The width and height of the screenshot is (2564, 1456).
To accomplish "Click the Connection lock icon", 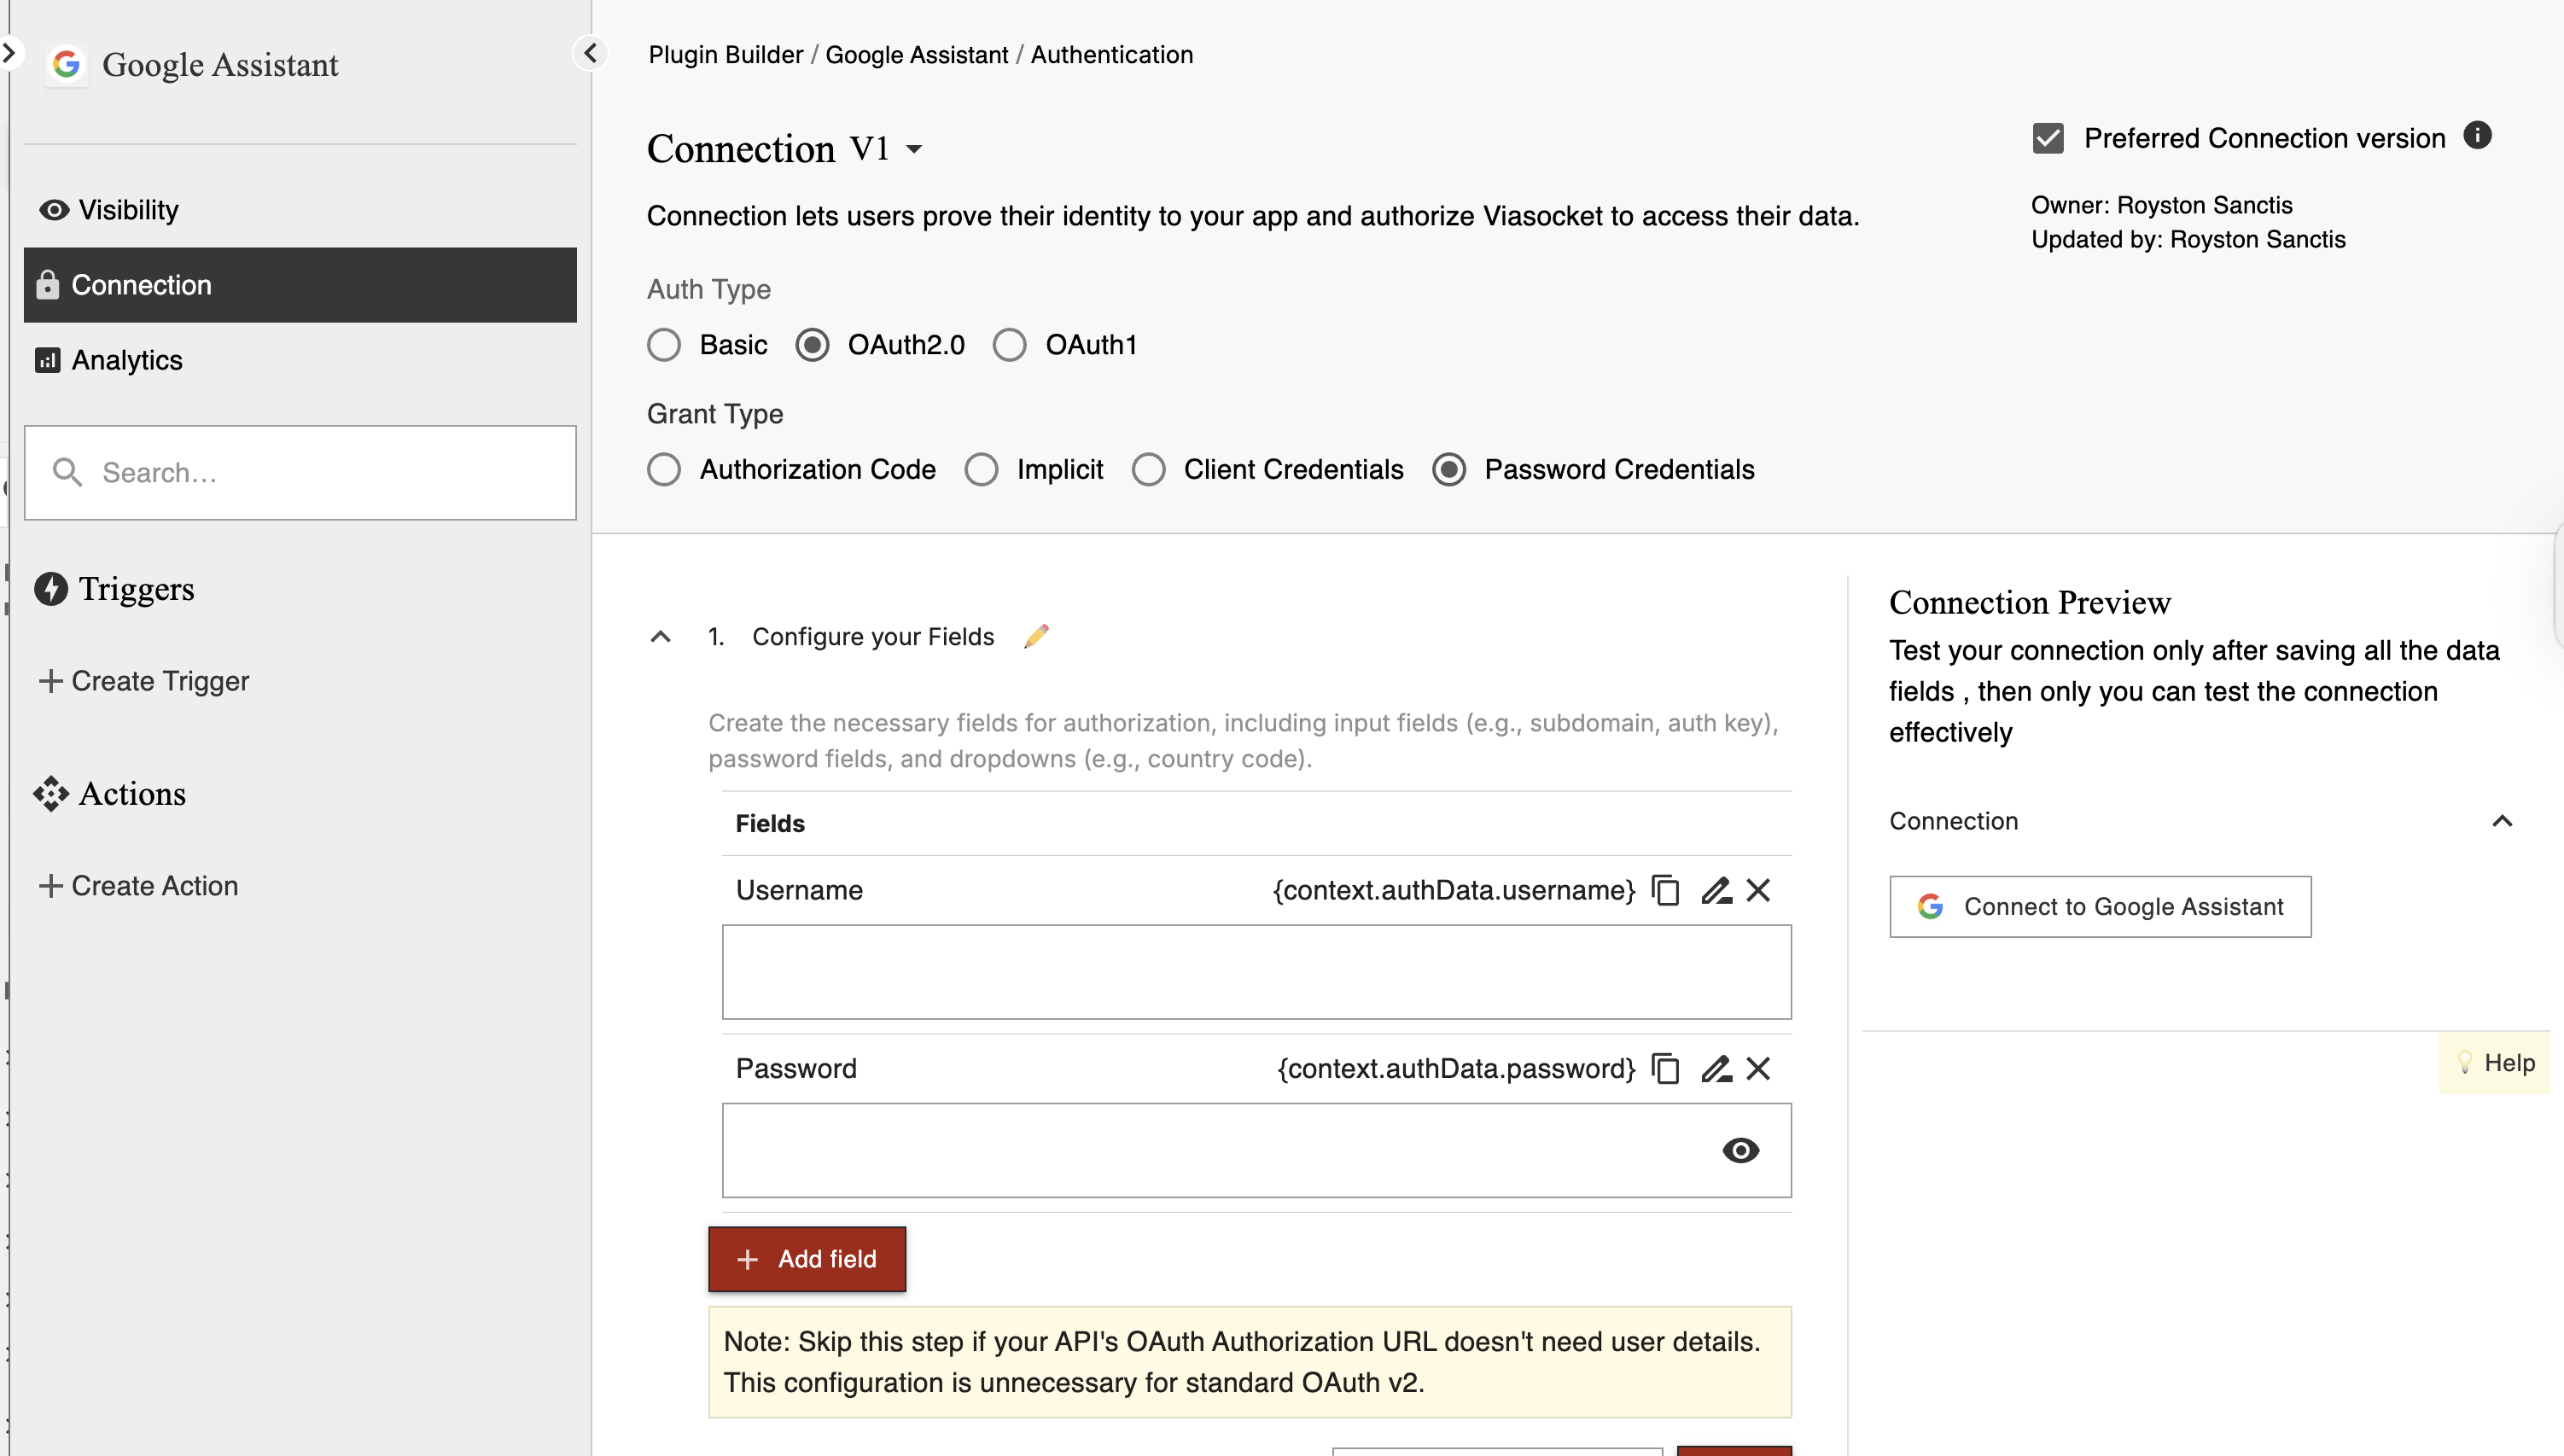I will tap(47, 285).
